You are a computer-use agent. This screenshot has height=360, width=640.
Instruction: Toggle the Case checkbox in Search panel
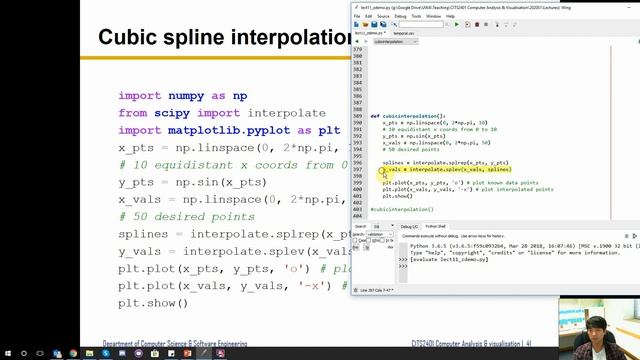pos(355,240)
